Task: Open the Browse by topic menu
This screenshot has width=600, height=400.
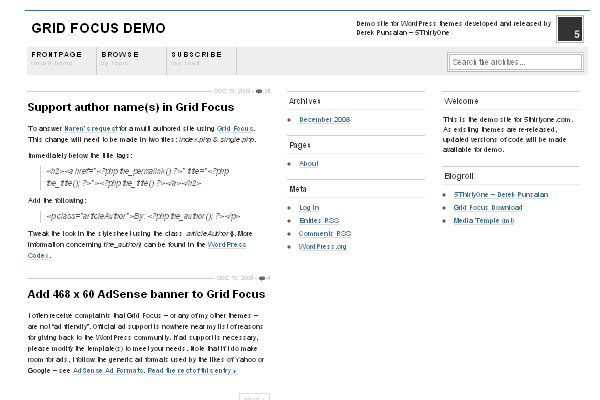Action: (120, 57)
